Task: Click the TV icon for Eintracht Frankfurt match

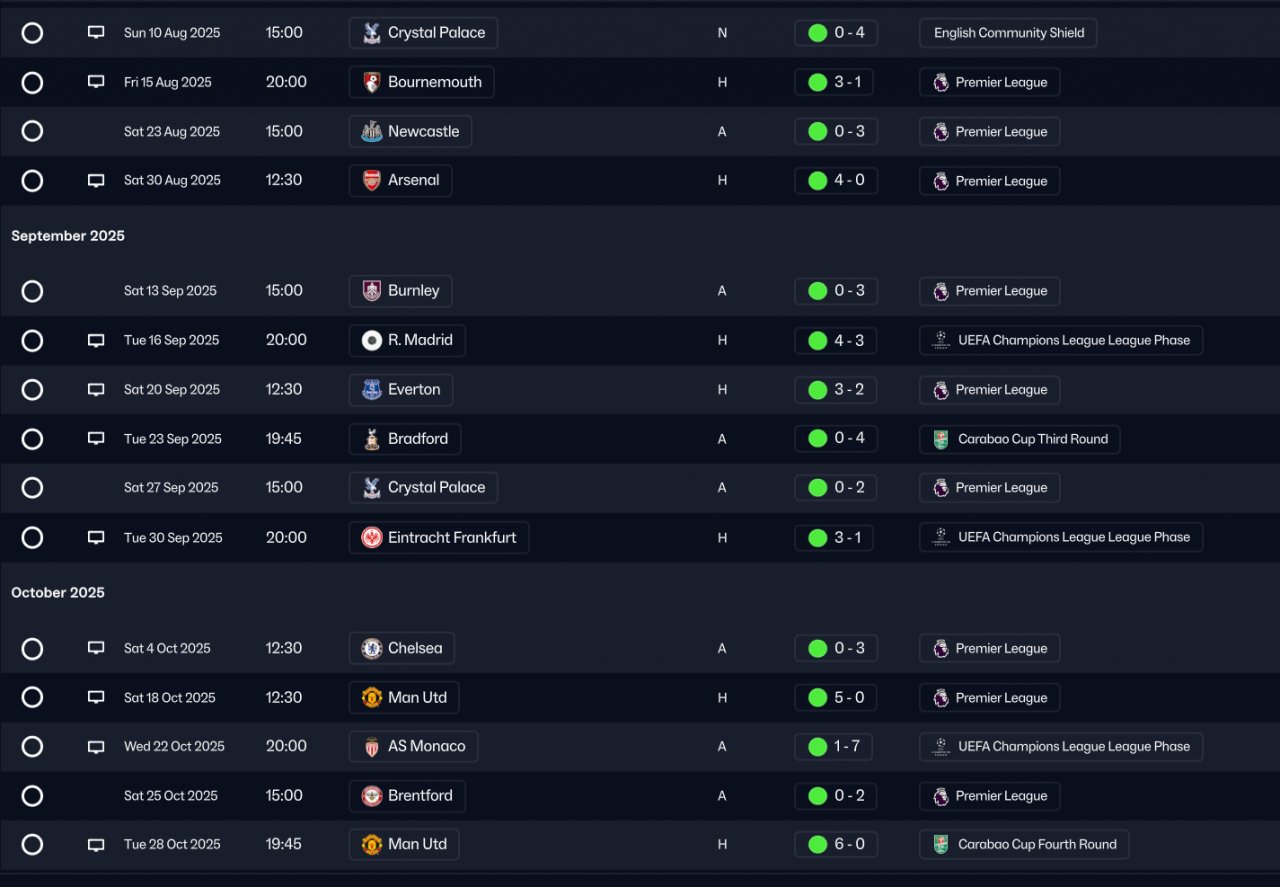Action: point(96,537)
